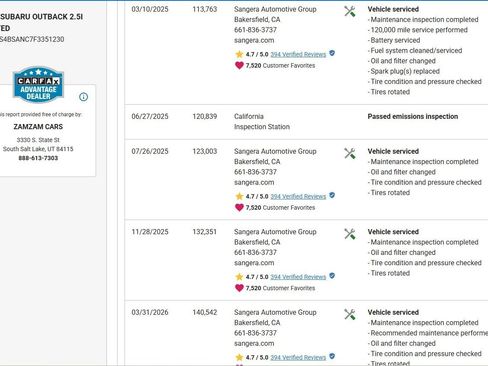The image size is (488, 366).
Task: Click the VIN number text S4BSANC7F3351230
Action: point(32,39)
